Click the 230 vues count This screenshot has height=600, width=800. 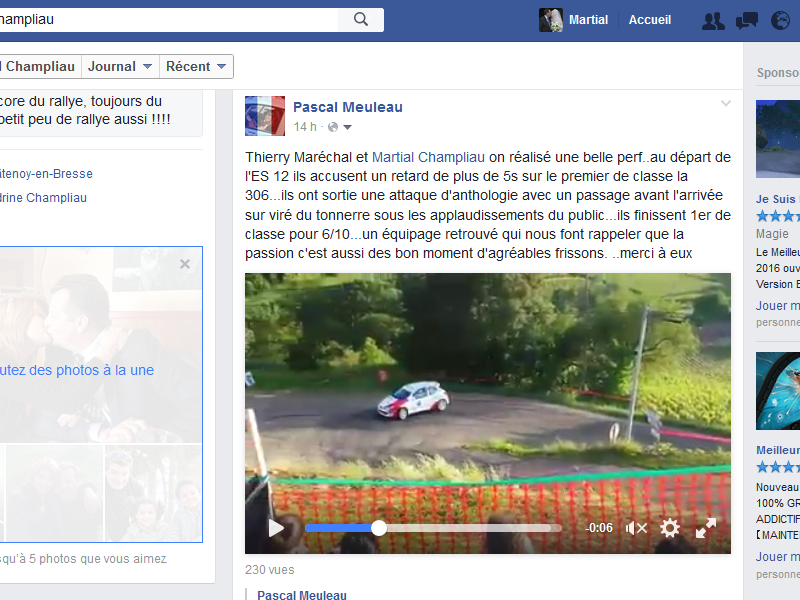pos(269,570)
